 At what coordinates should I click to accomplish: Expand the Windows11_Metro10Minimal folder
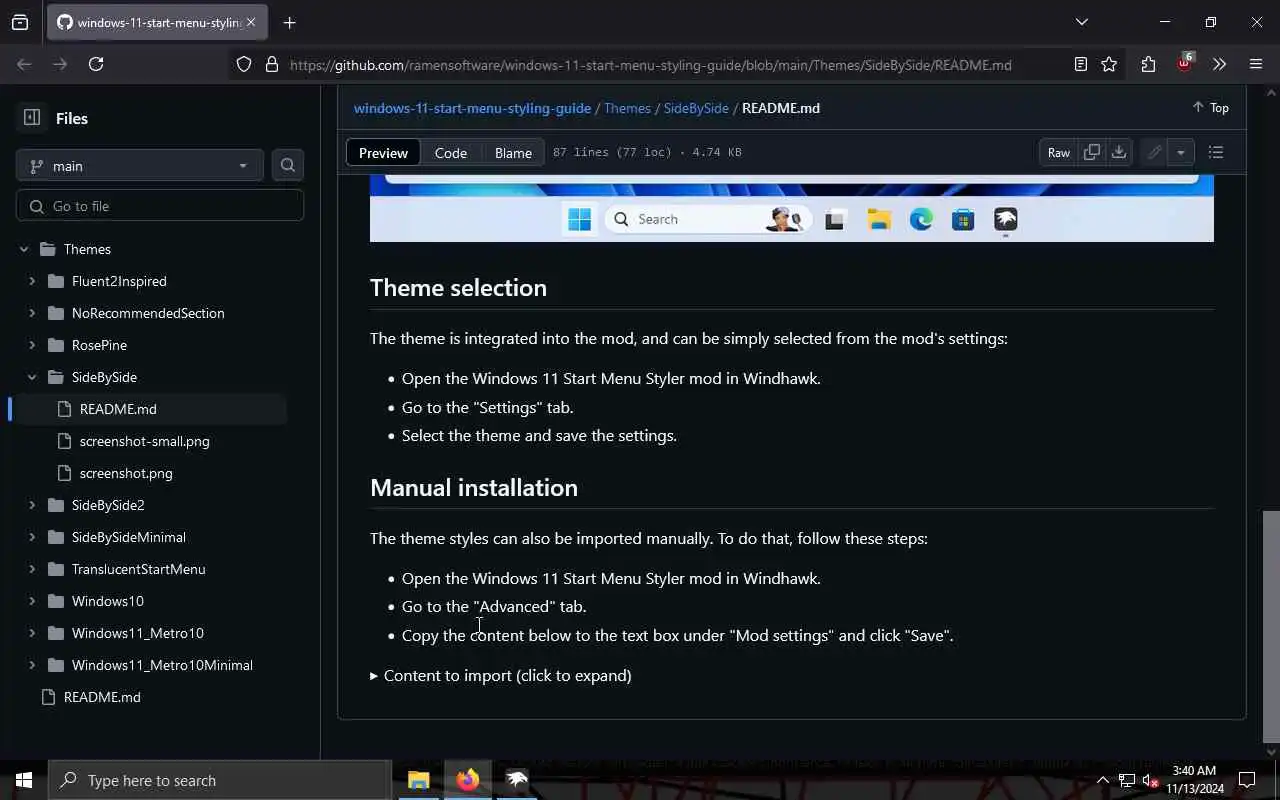32,665
